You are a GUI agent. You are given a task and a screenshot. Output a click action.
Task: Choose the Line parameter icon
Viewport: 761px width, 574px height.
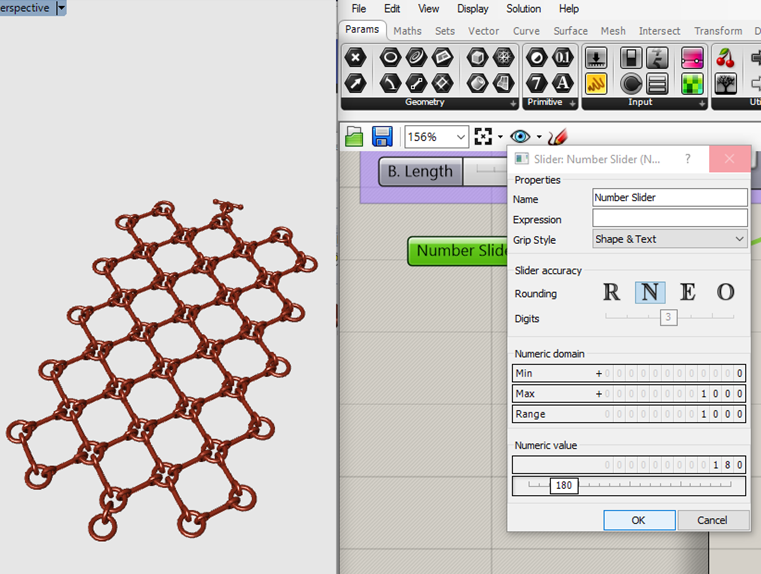(x=416, y=83)
